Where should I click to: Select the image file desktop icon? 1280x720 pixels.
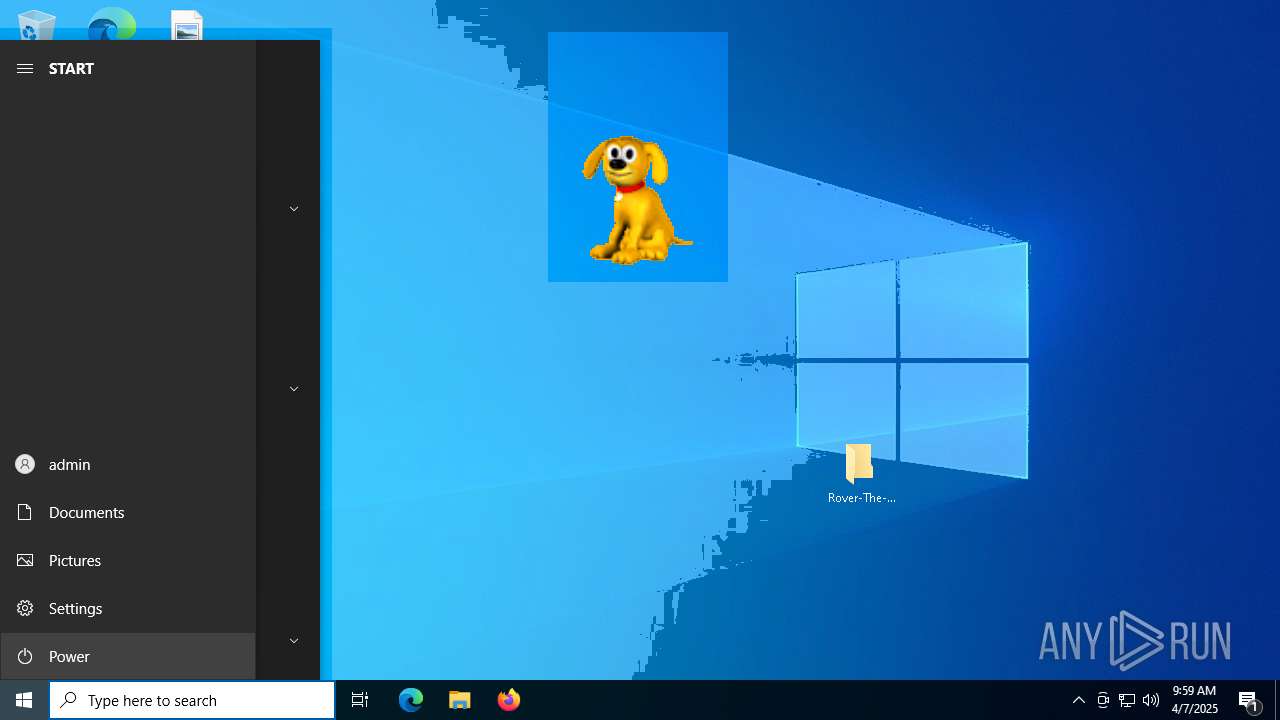pyautogui.click(x=187, y=25)
